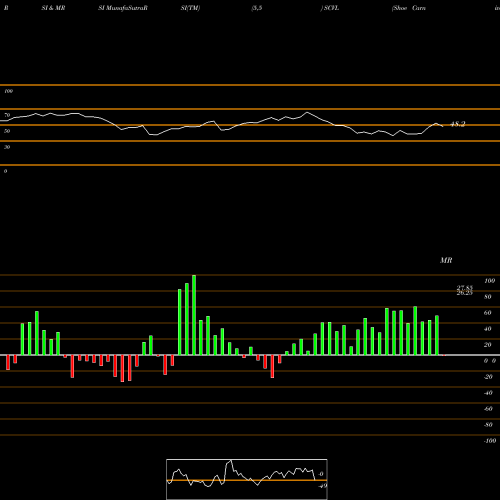Click the ') SCVL' symbol text
The image size is (500, 500).
(x=330, y=8)
